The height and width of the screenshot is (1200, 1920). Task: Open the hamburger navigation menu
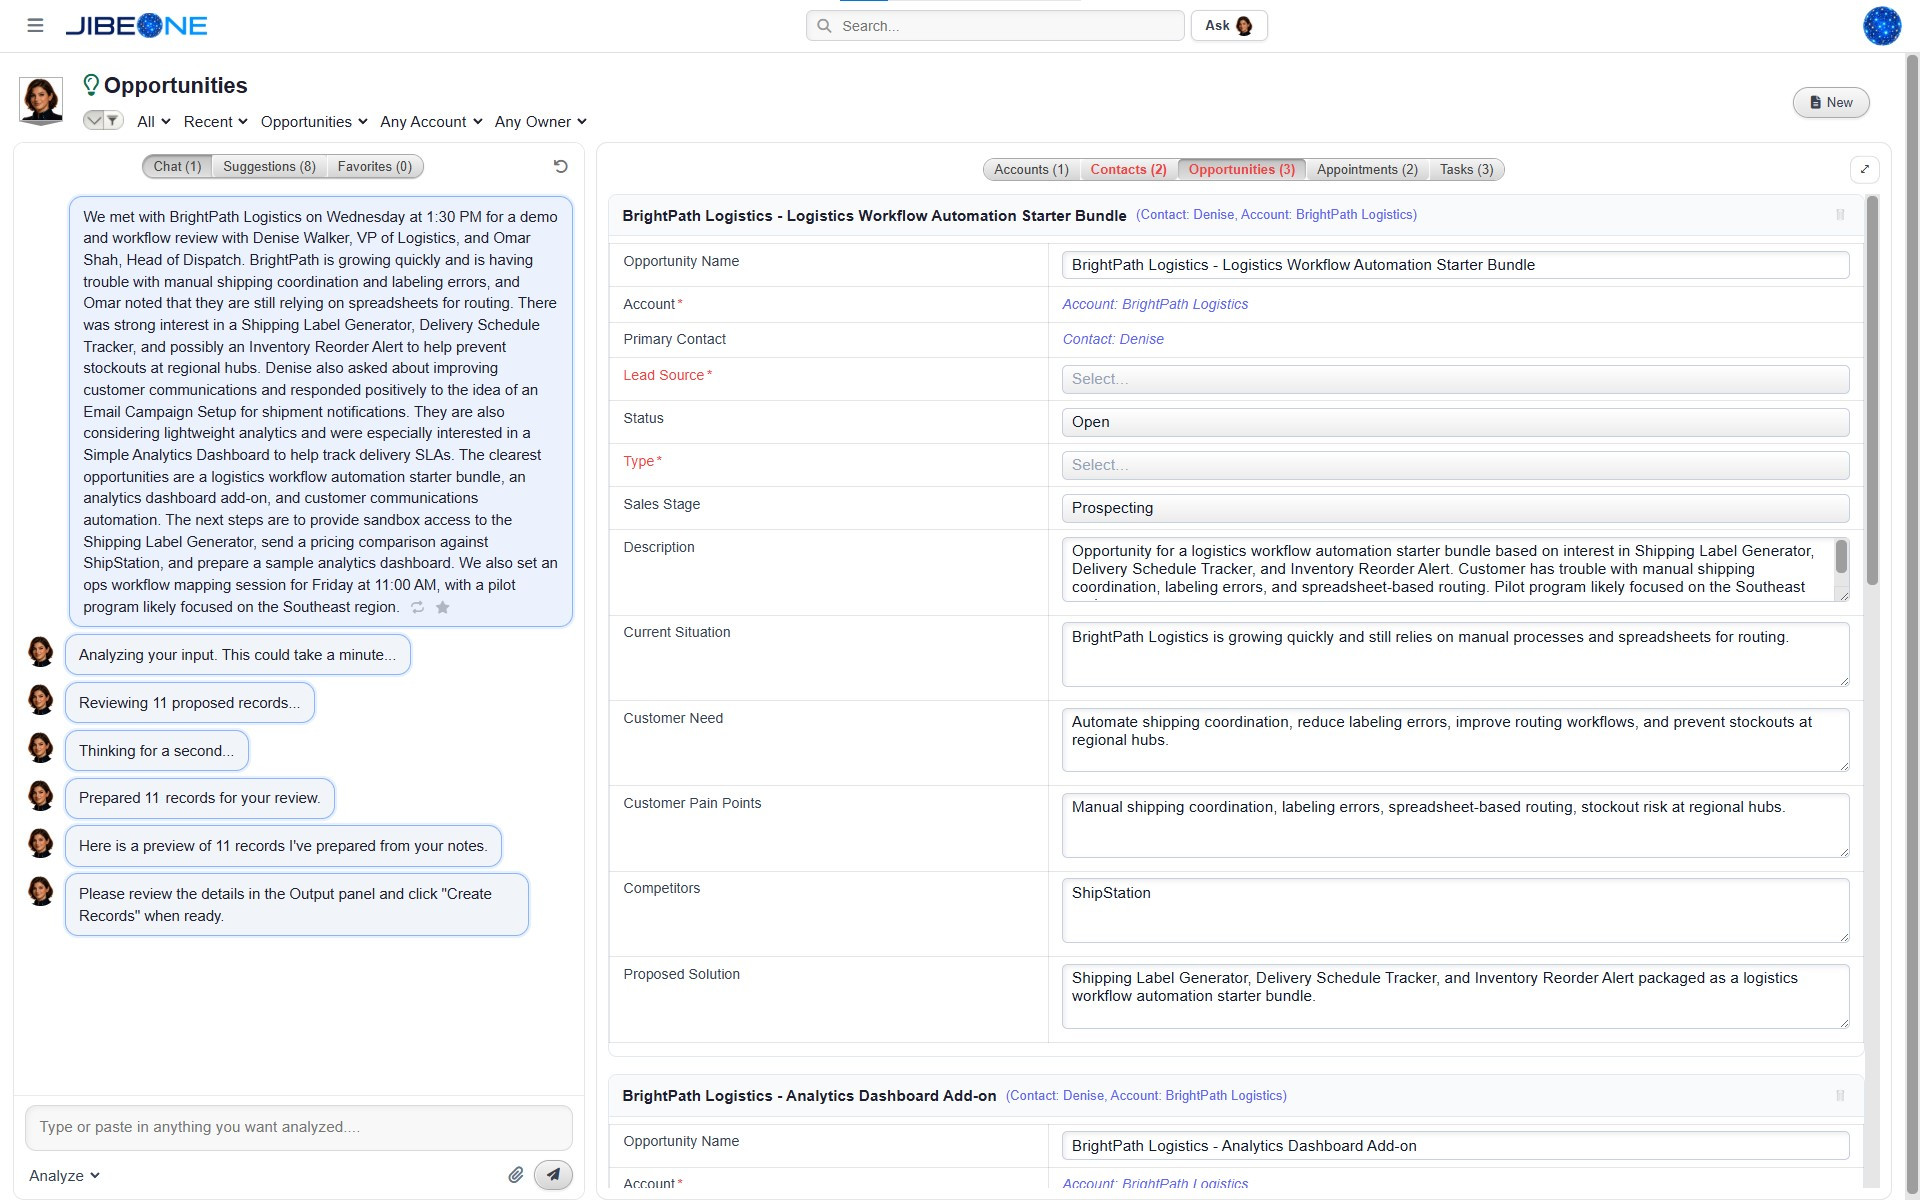35,26
